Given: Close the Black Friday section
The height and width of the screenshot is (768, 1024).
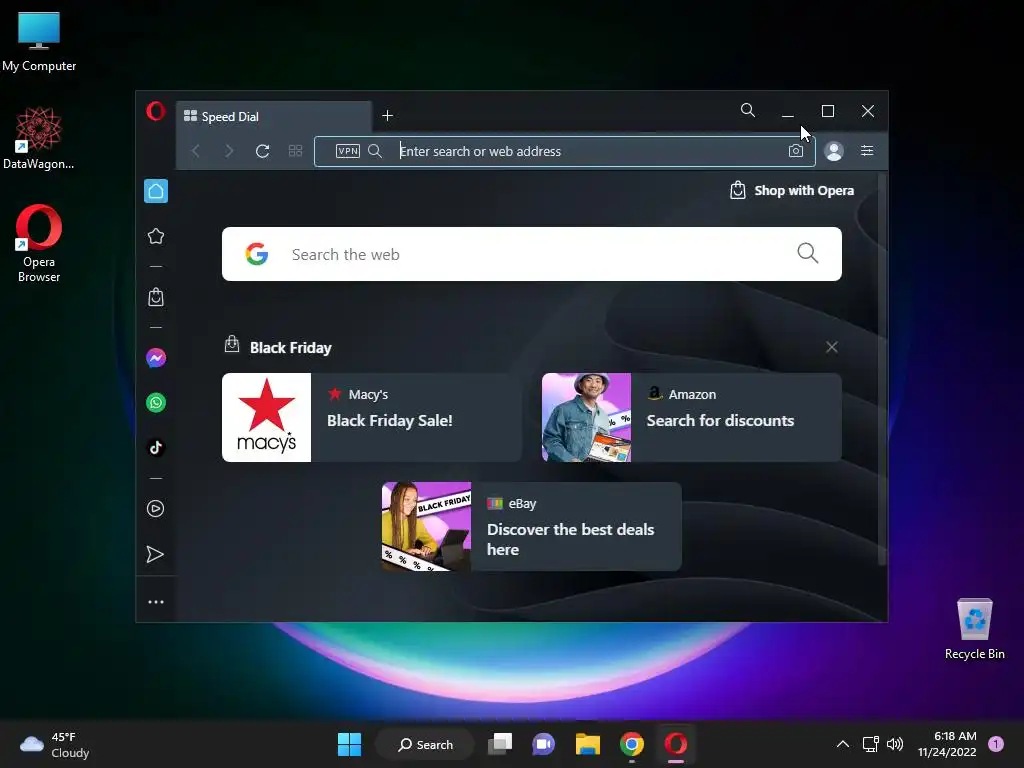Looking at the screenshot, I should [x=831, y=347].
